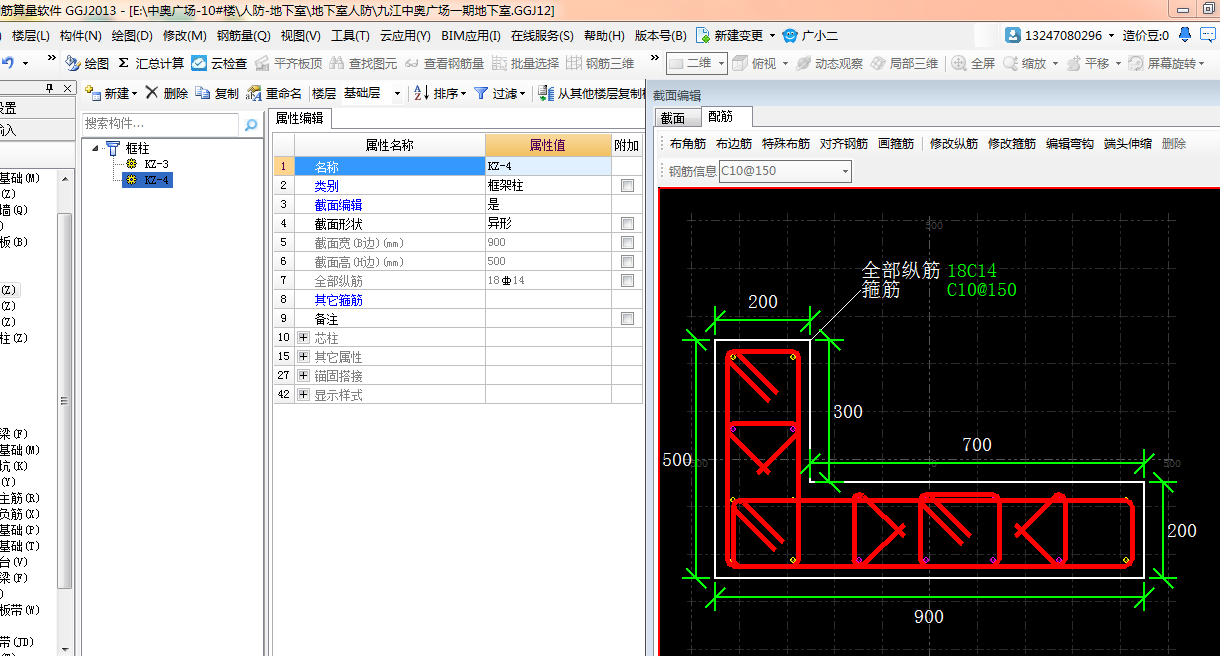This screenshot has height=656, width=1220.
Task: Open the 钢筋信息 C10@150 combo box
Action: click(x=785, y=171)
